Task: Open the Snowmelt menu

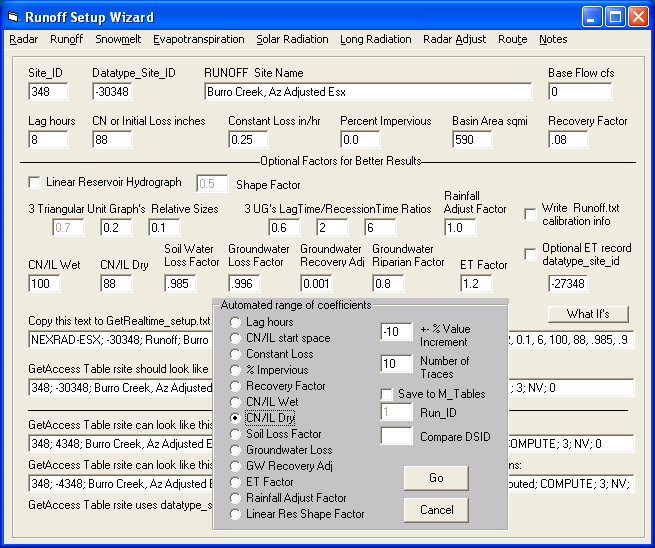Action: click(117, 39)
